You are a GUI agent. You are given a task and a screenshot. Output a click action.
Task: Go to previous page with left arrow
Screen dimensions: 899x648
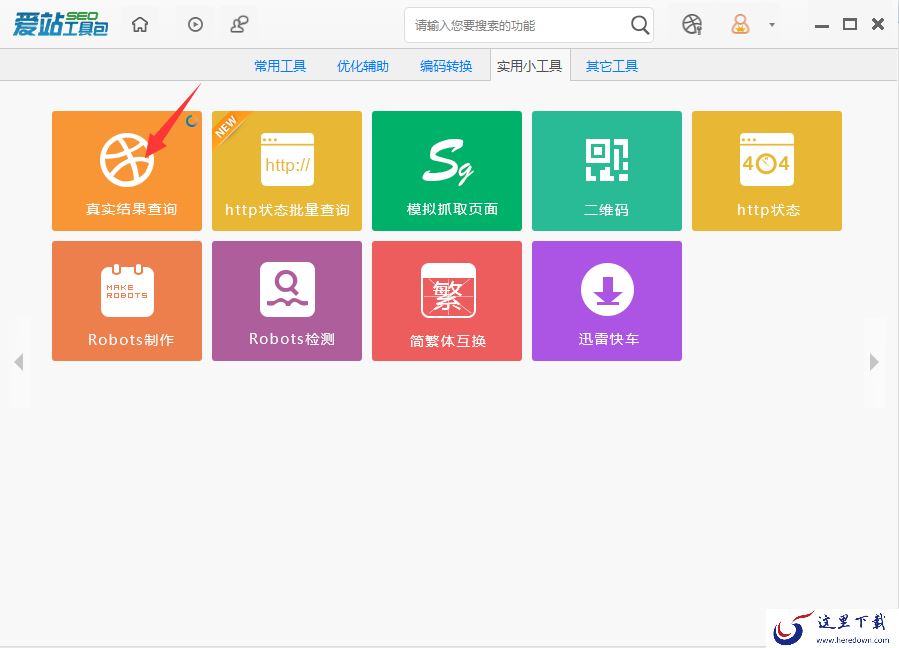coord(19,362)
